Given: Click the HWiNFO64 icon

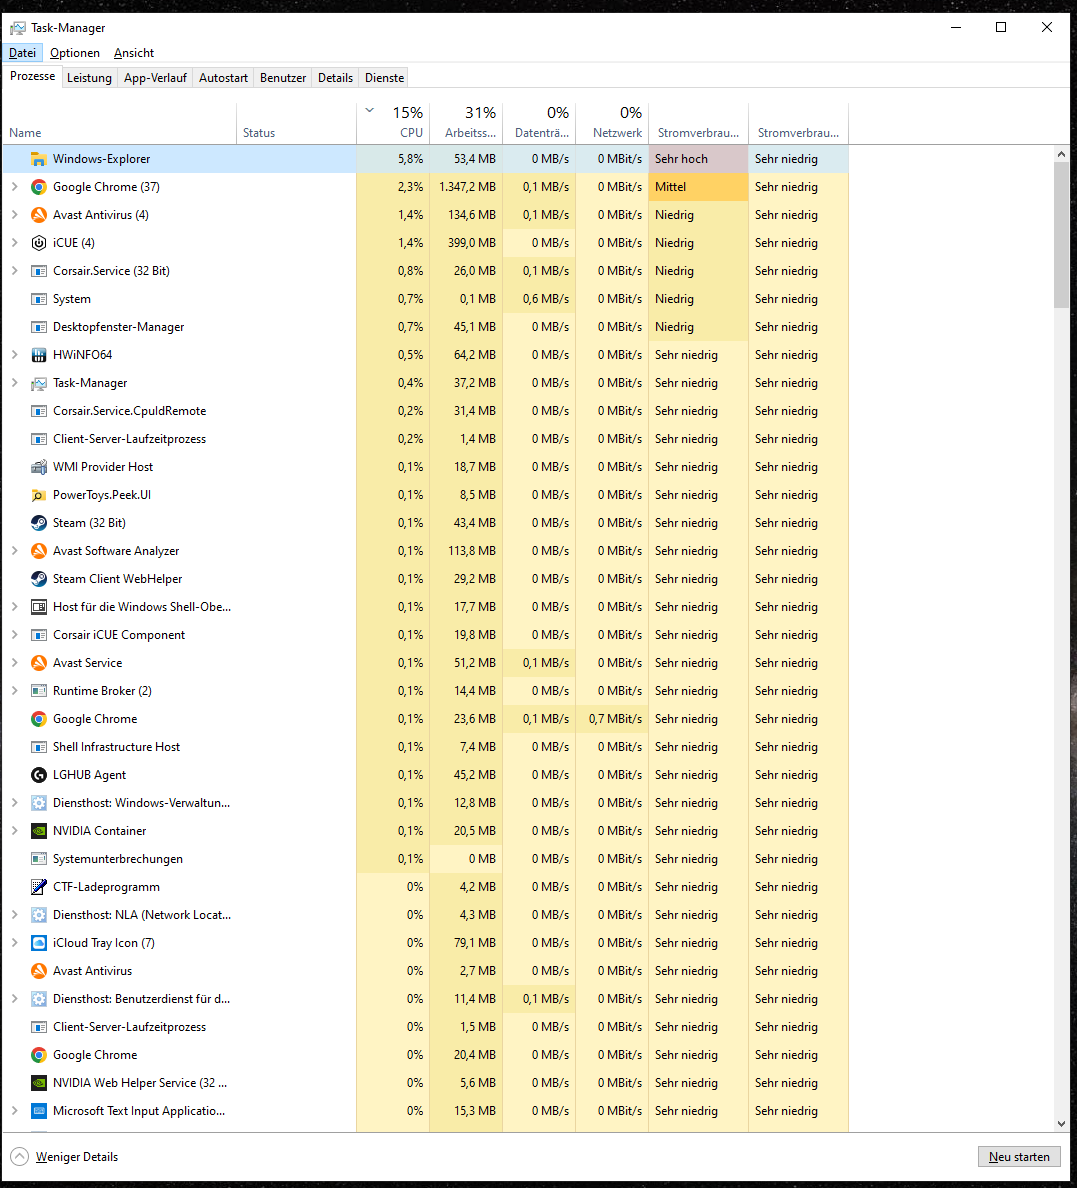Looking at the screenshot, I should click(x=39, y=355).
